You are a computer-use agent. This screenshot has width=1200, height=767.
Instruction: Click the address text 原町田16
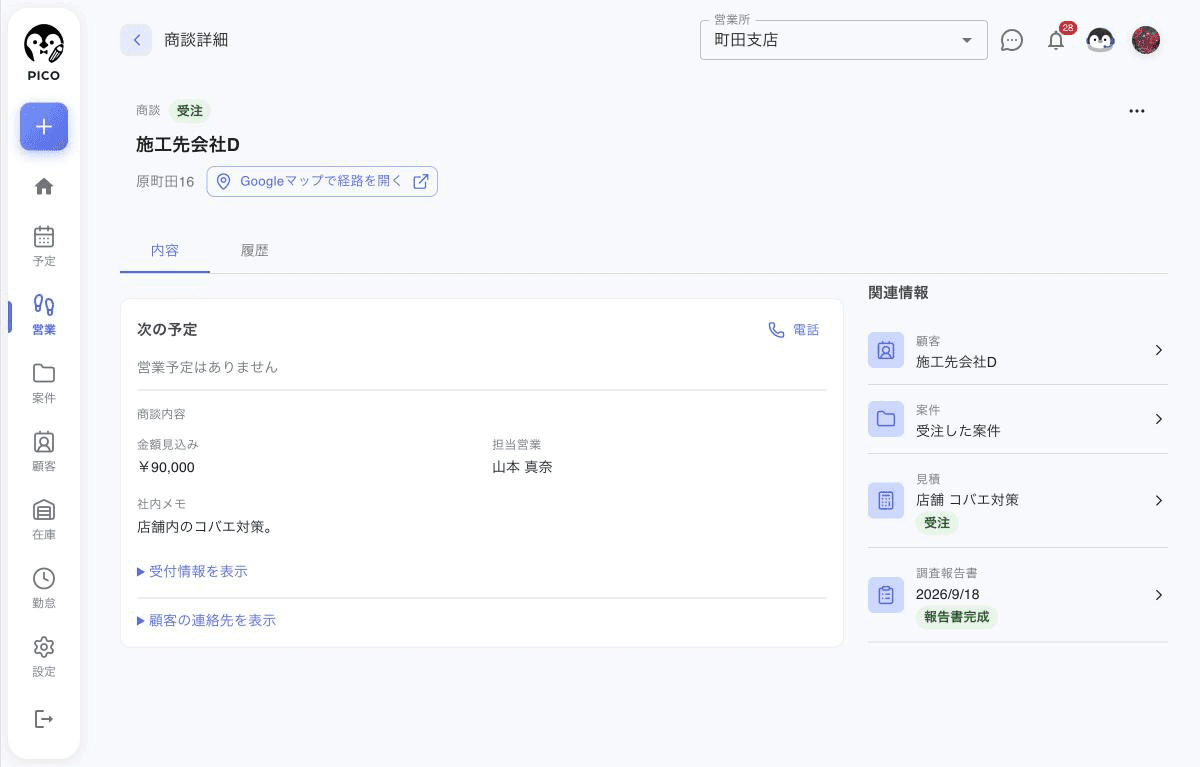click(165, 182)
